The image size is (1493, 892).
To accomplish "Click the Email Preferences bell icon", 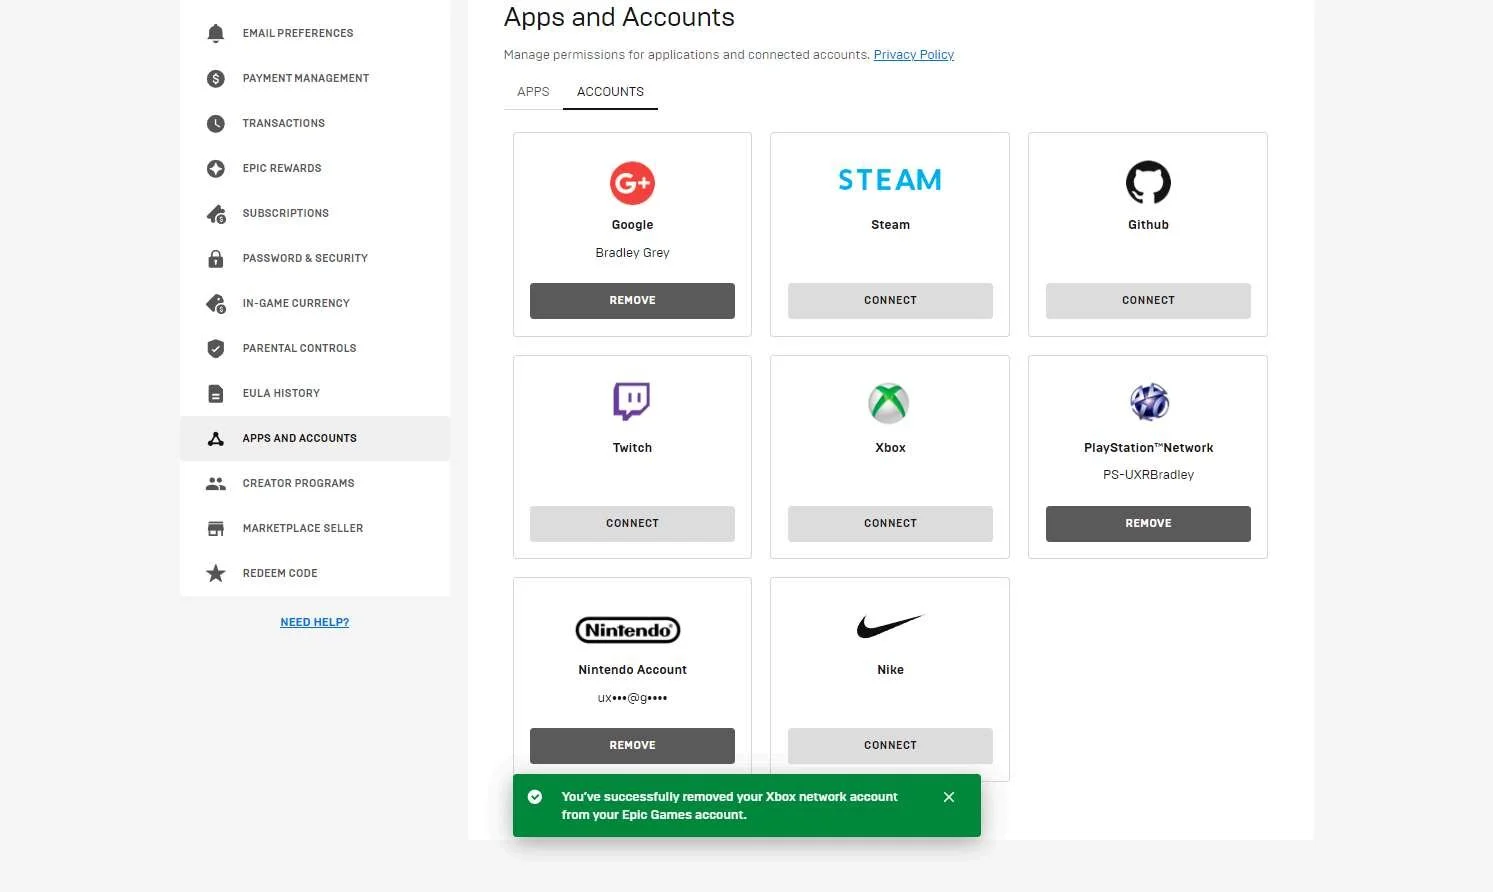I will [x=215, y=33].
